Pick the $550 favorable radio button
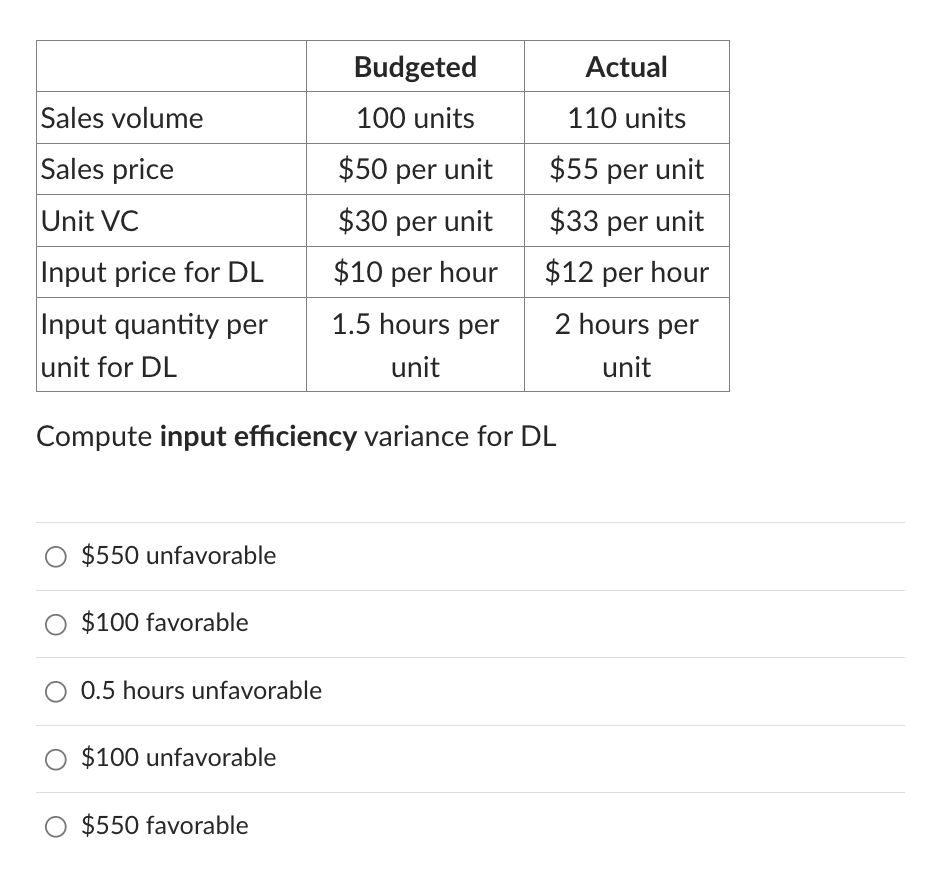The height and width of the screenshot is (882, 940). tap(56, 826)
